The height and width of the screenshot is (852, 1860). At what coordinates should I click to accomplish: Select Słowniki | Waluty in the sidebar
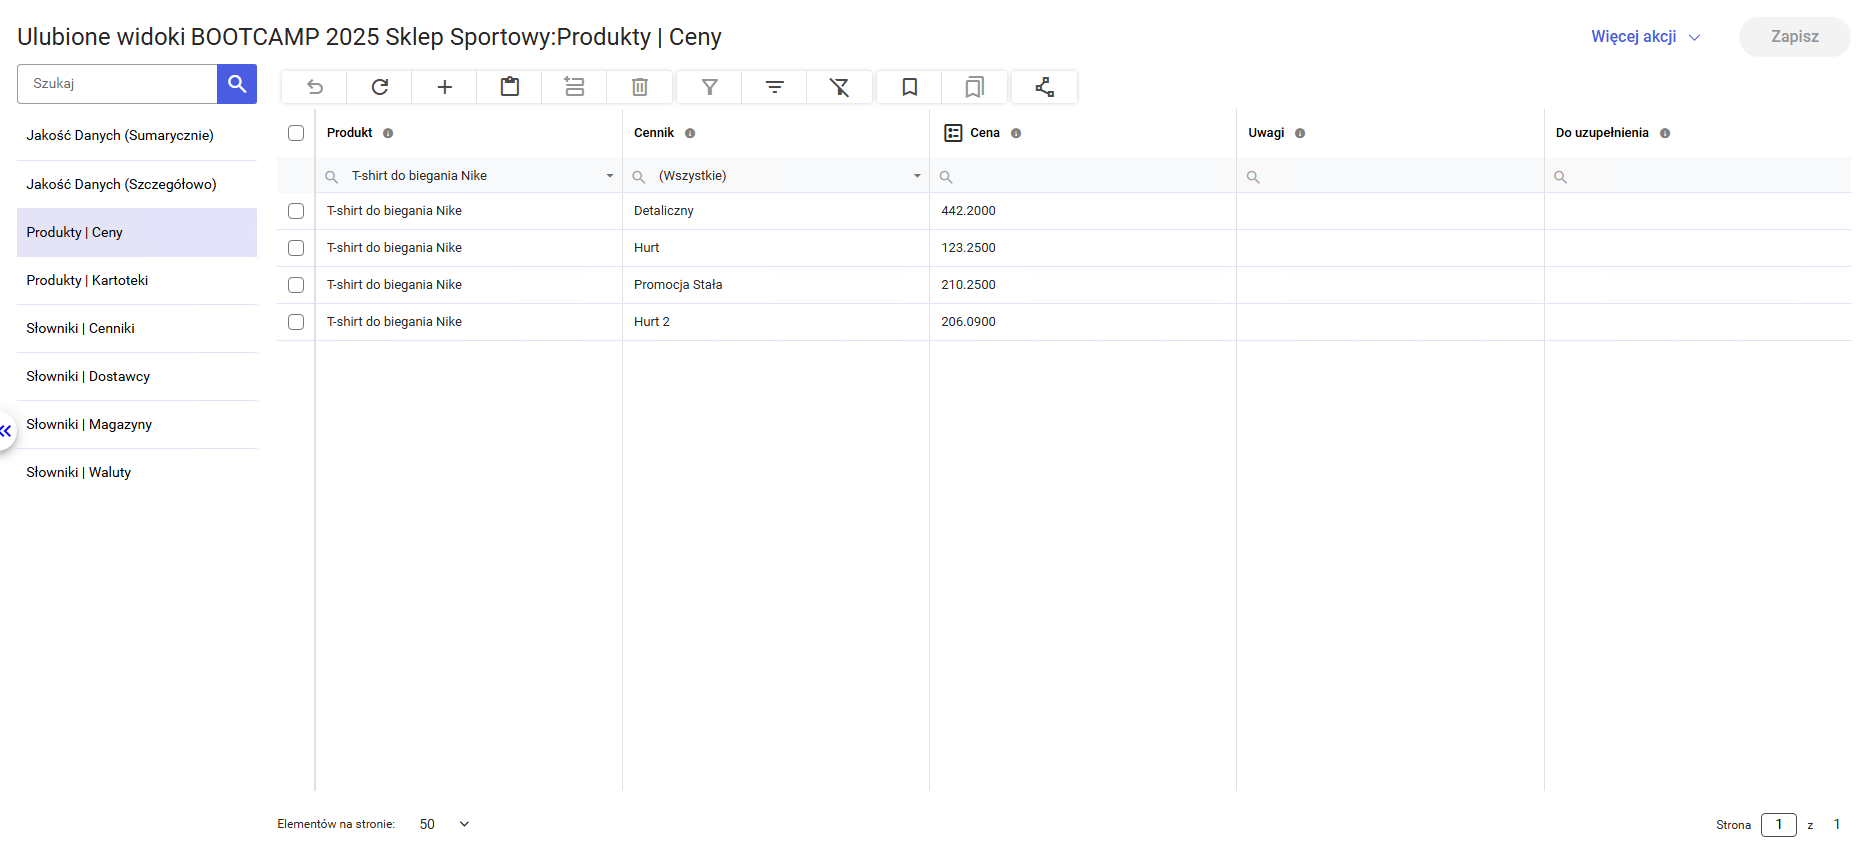click(x=79, y=472)
